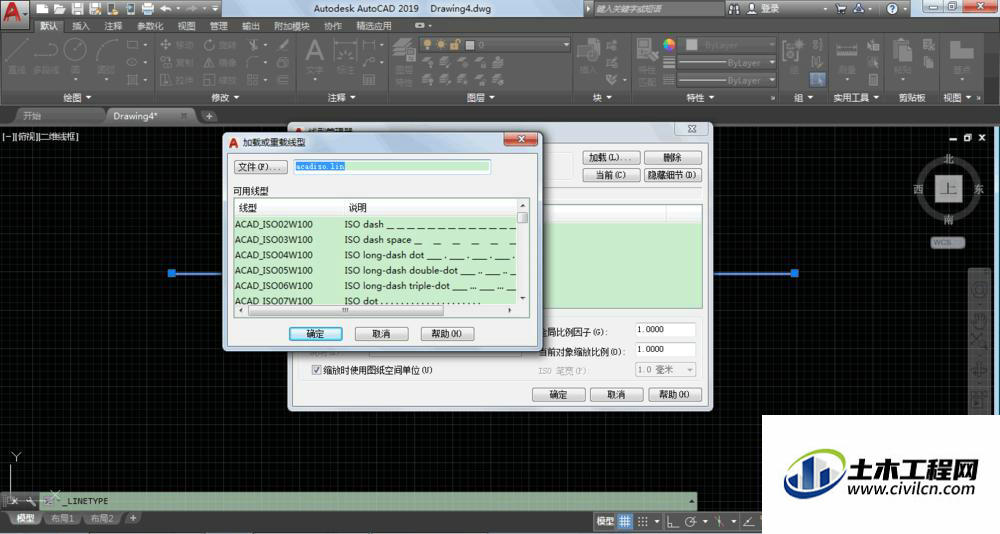Select the Polyline tool in the draw panel

(x=46, y=56)
